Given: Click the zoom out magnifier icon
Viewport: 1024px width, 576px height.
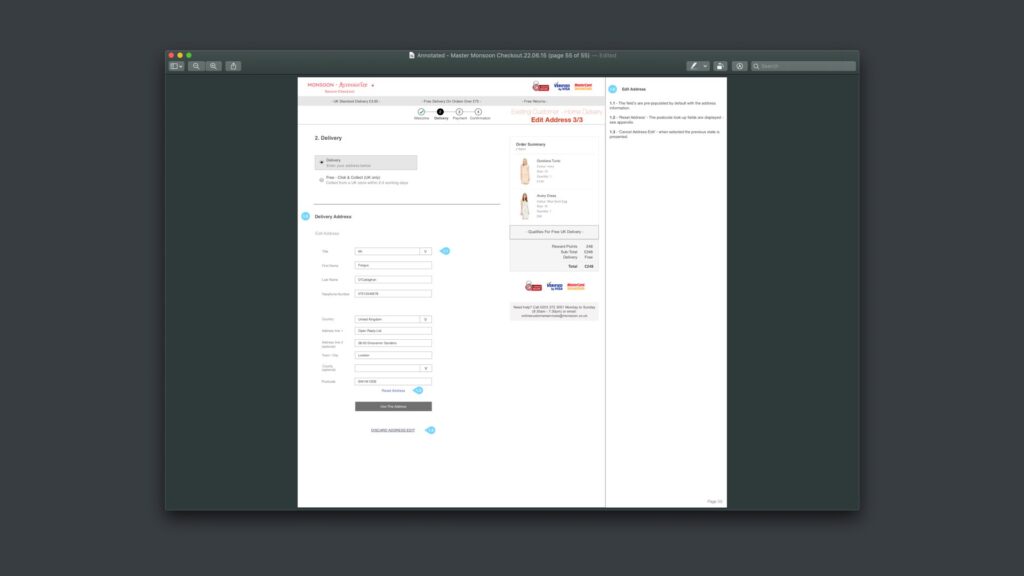Looking at the screenshot, I should (x=197, y=66).
